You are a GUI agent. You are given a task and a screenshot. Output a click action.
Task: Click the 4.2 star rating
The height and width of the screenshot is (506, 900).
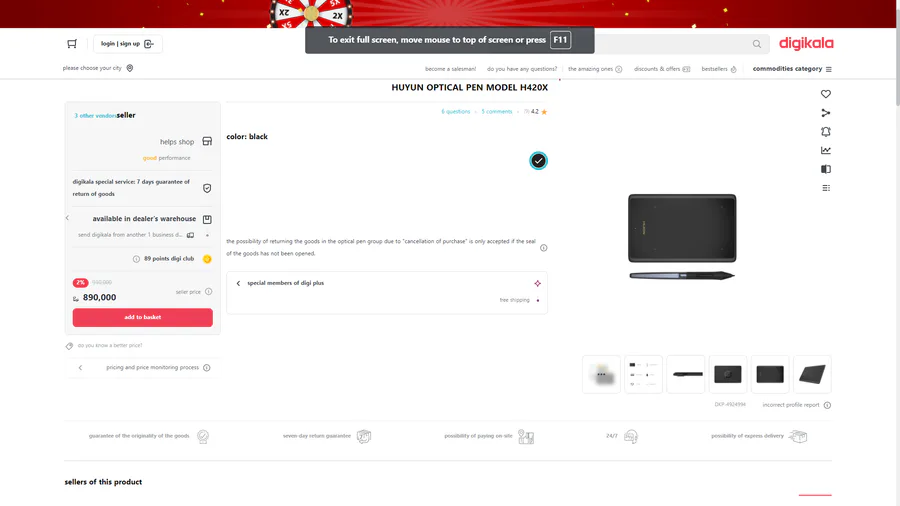pyautogui.click(x=539, y=112)
